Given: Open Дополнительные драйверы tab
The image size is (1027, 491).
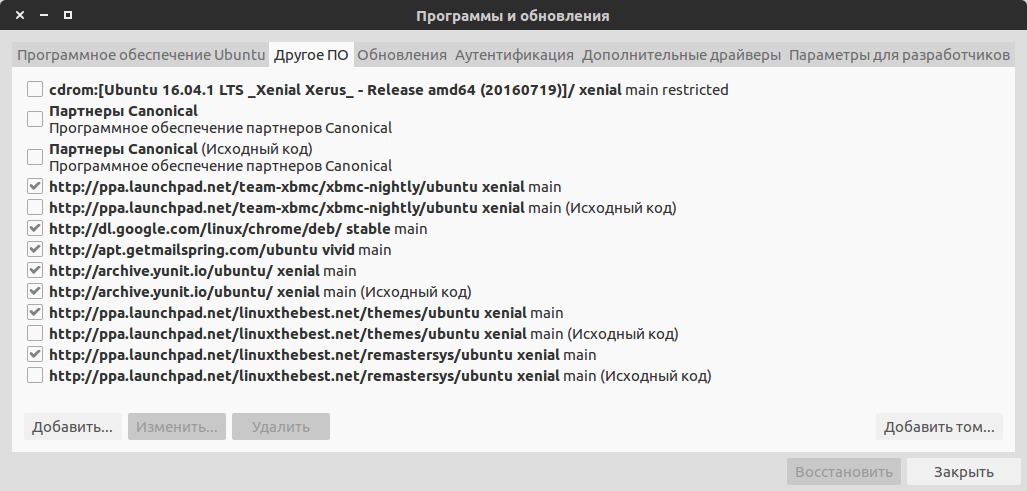Looking at the screenshot, I should 681,55.
